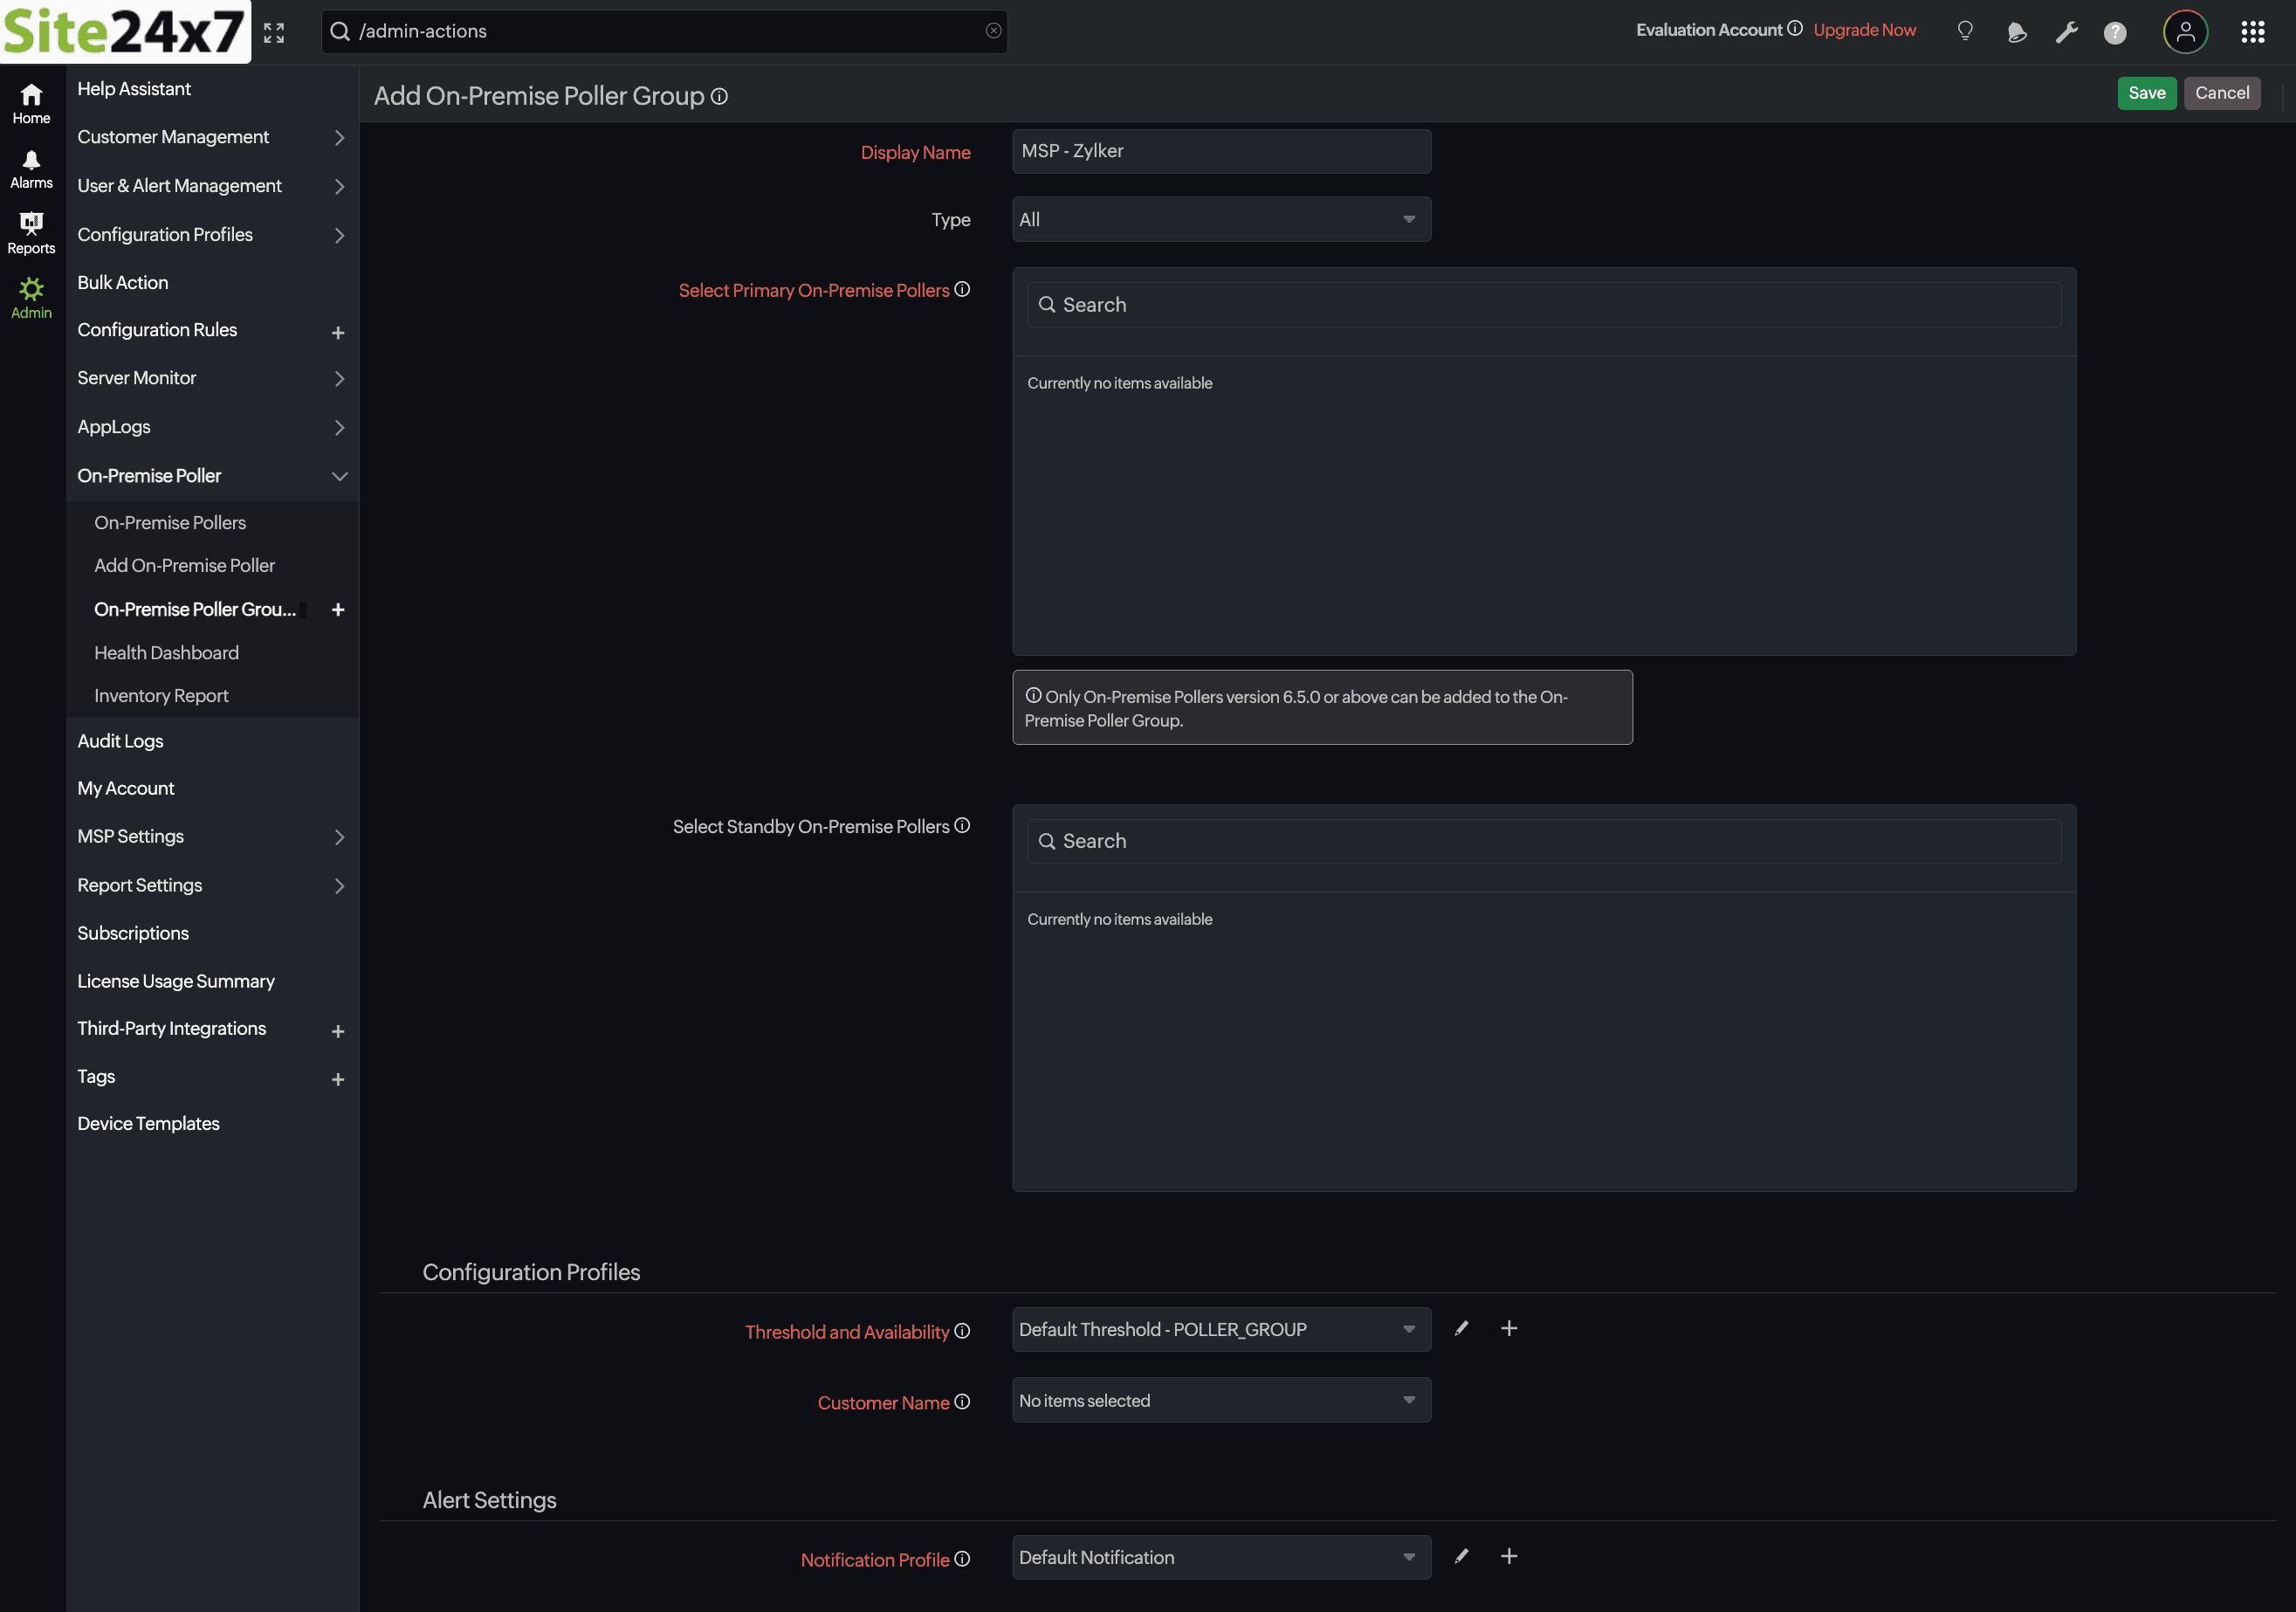The image size is (2296, 1612).
Task: Select the Home icon in the left sidebar
Action: point(31,100)
